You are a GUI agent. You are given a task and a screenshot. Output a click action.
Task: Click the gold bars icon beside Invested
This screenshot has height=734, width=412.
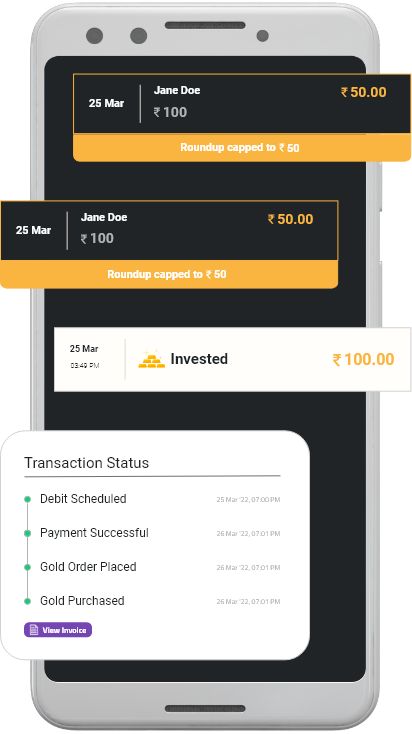151,359
